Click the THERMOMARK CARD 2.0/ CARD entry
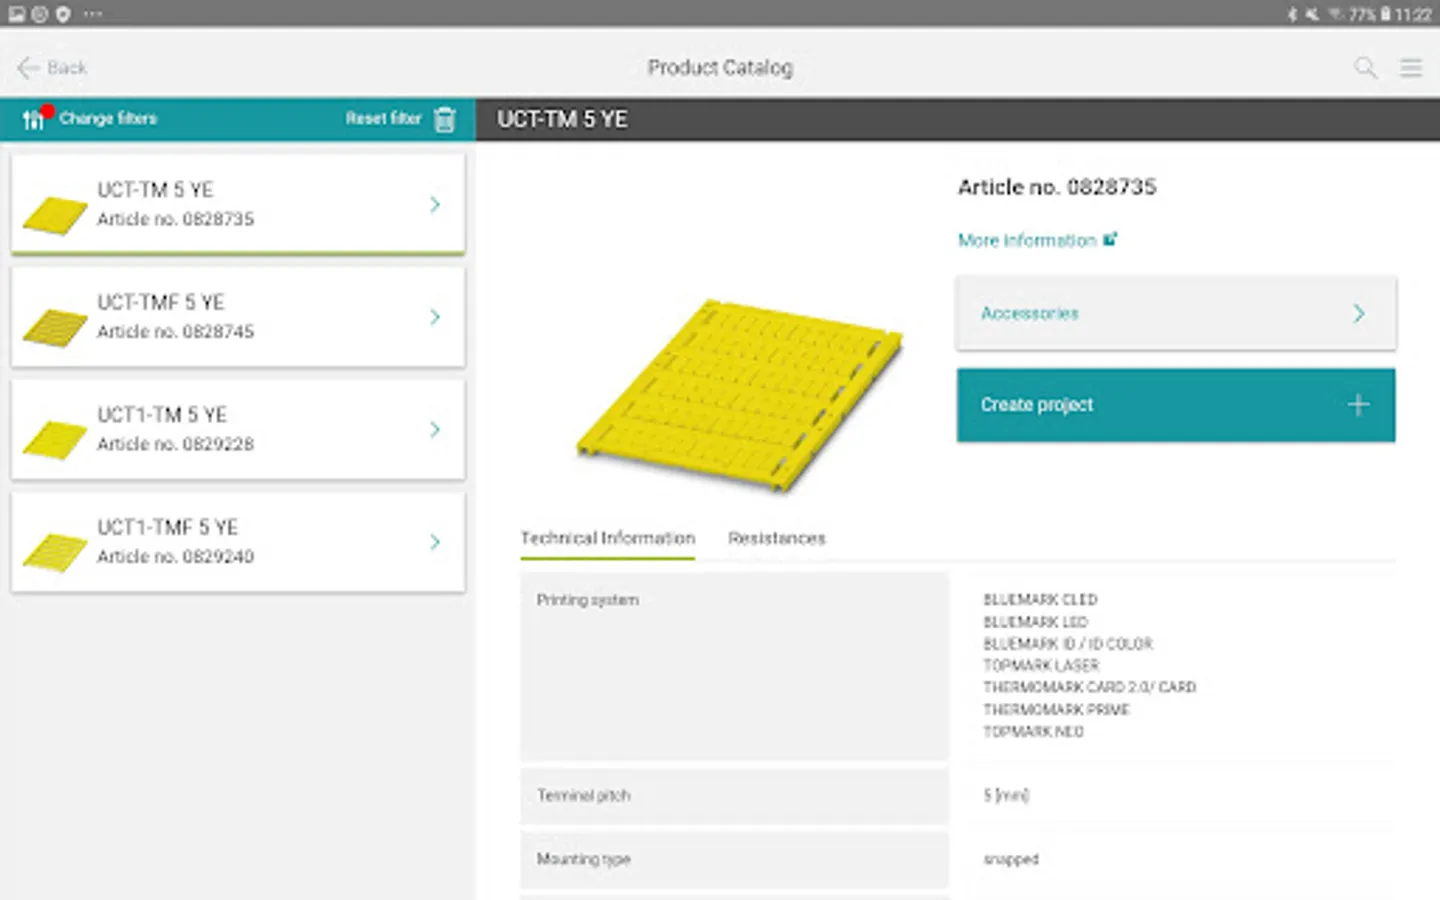 pos(1090,687)
